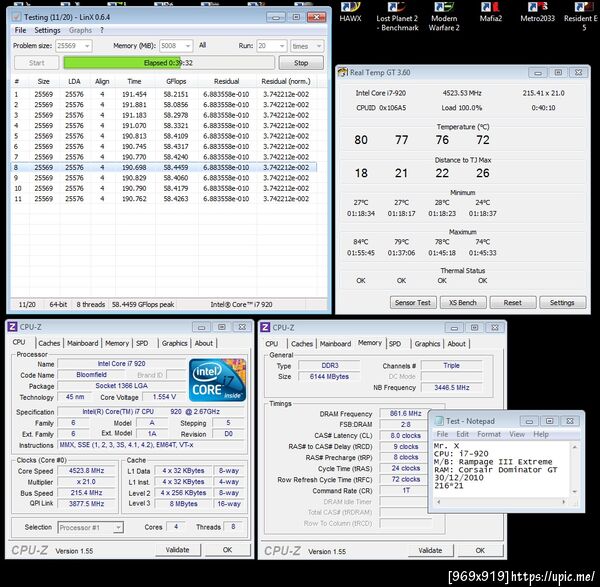Launch Metro2033 desktop shortcut
Image resolution: width=600 pixels, height=587 pixels.
point(537,11)
